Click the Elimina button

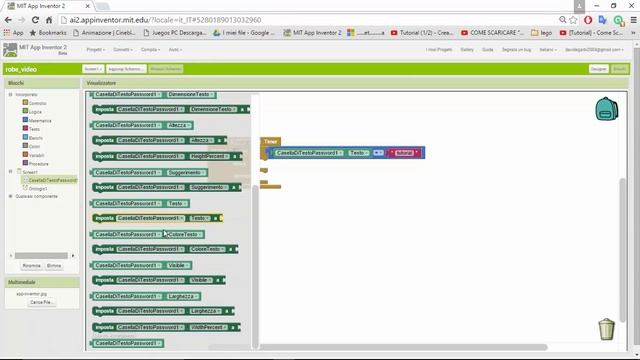coord(54,266)
